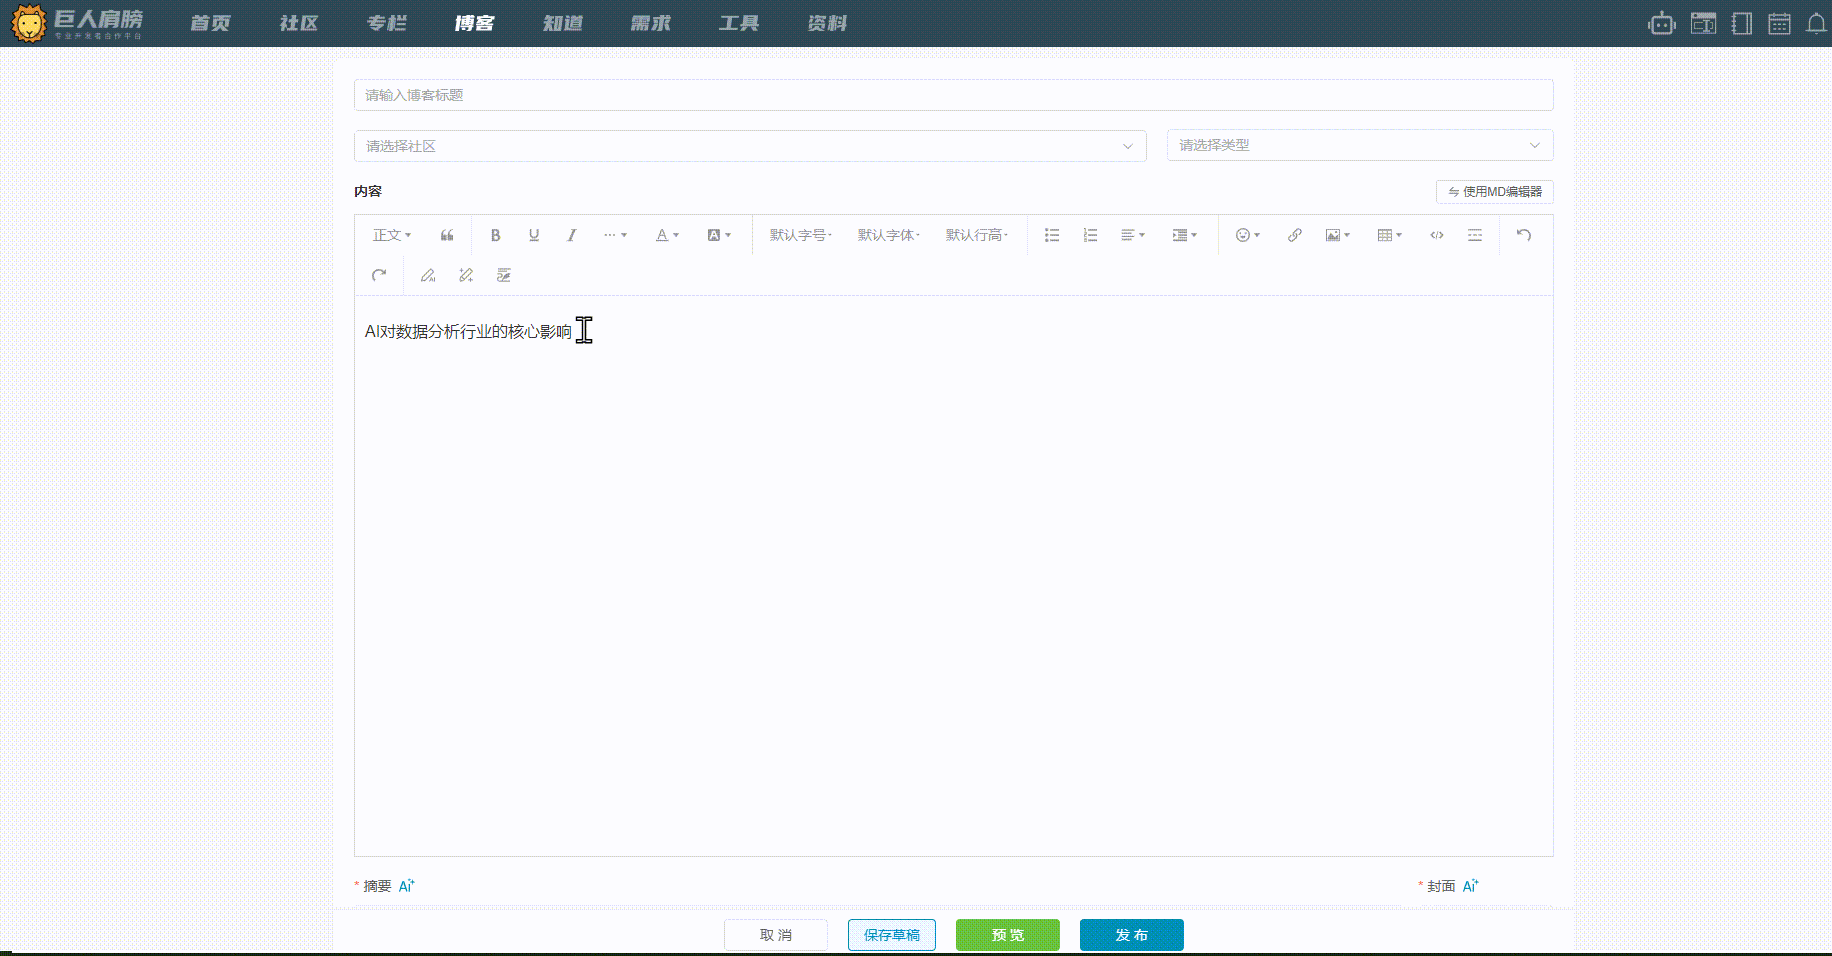This screenshot has width=1832, height=956.
Task: Toggle bold formatting
Action: tap(495, 235)
